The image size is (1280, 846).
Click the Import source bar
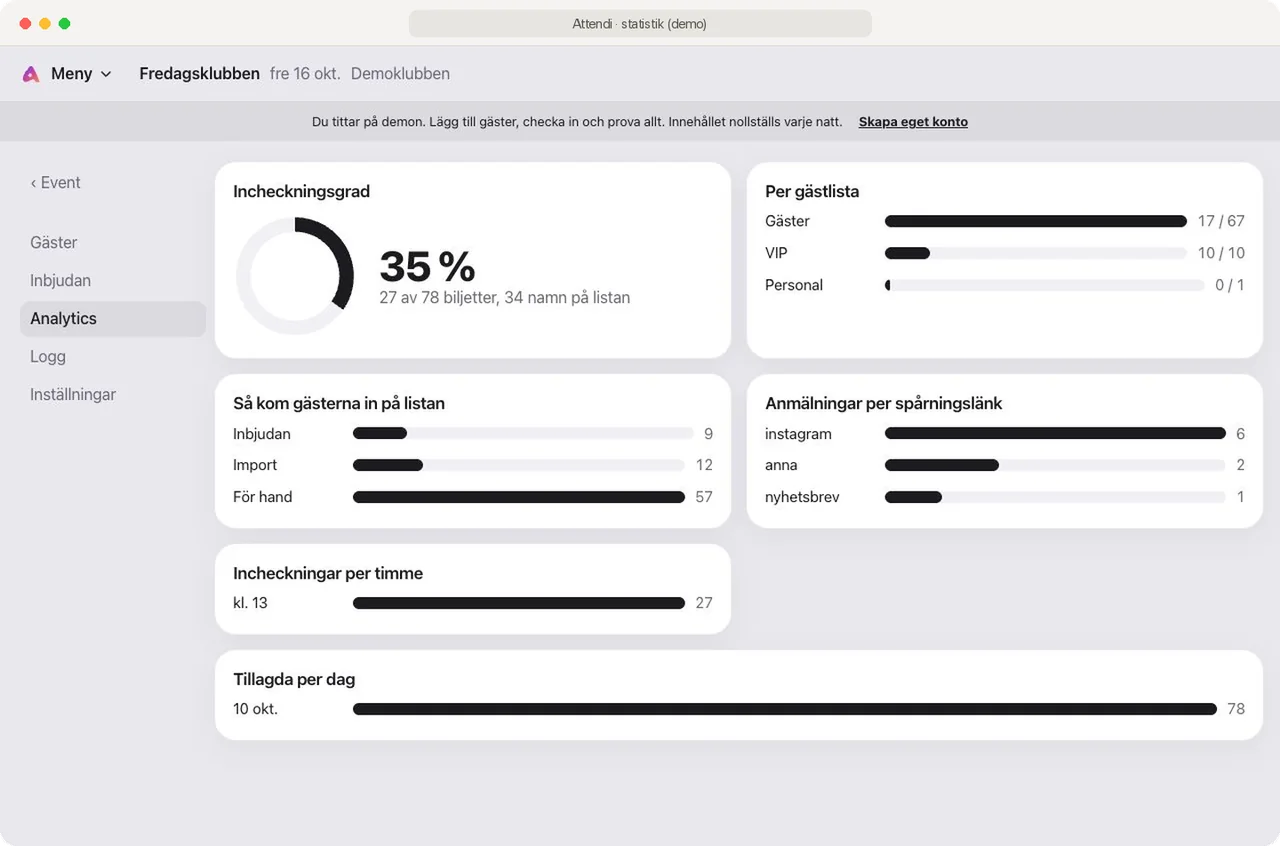point(519,465)
